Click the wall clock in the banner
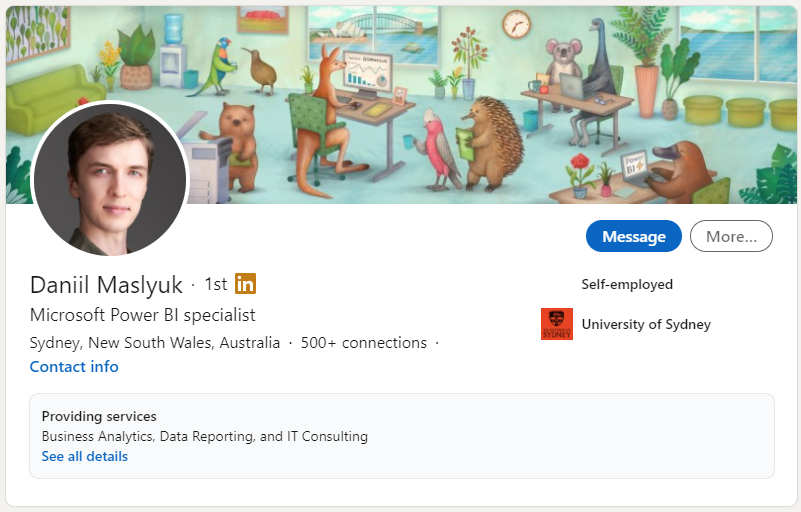This screenshot has width=801, height=512. coord(516,24)
